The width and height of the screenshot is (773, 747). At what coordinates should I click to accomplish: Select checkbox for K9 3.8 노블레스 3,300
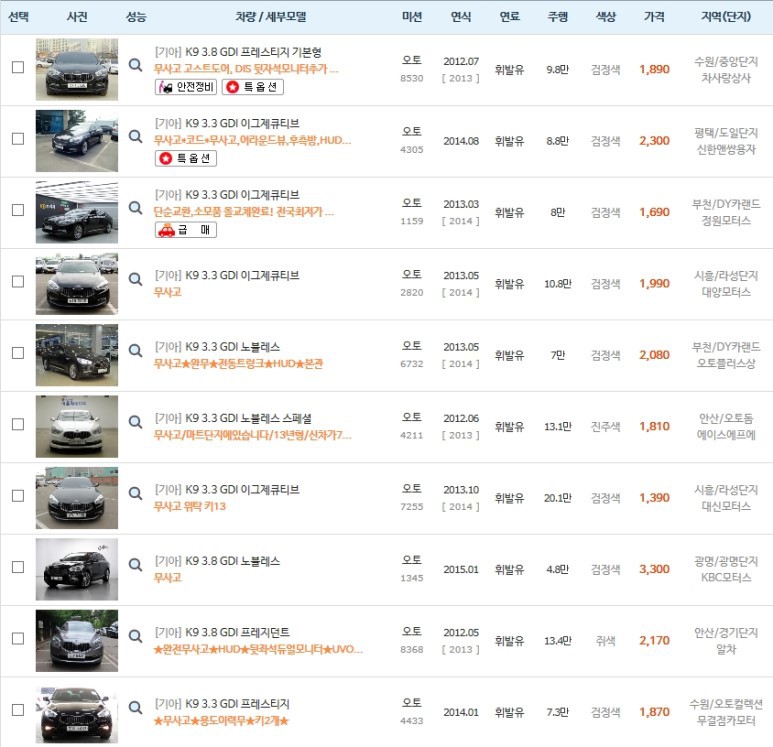pos(18,567)
